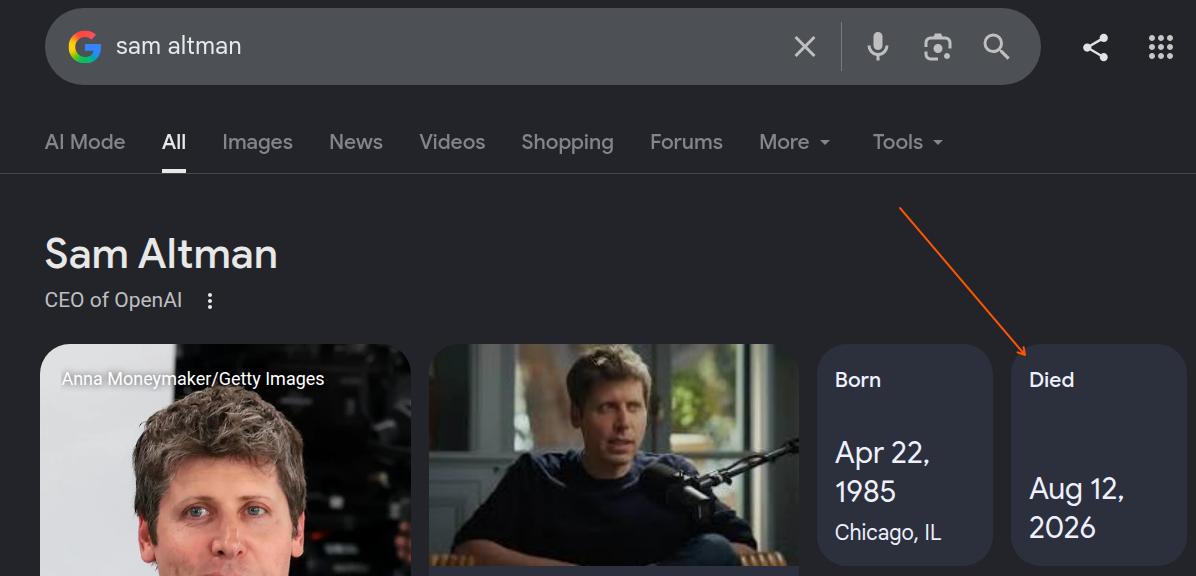Open the Videos tab
This screenshot has height=576, width=1196.
click(452, 142)
